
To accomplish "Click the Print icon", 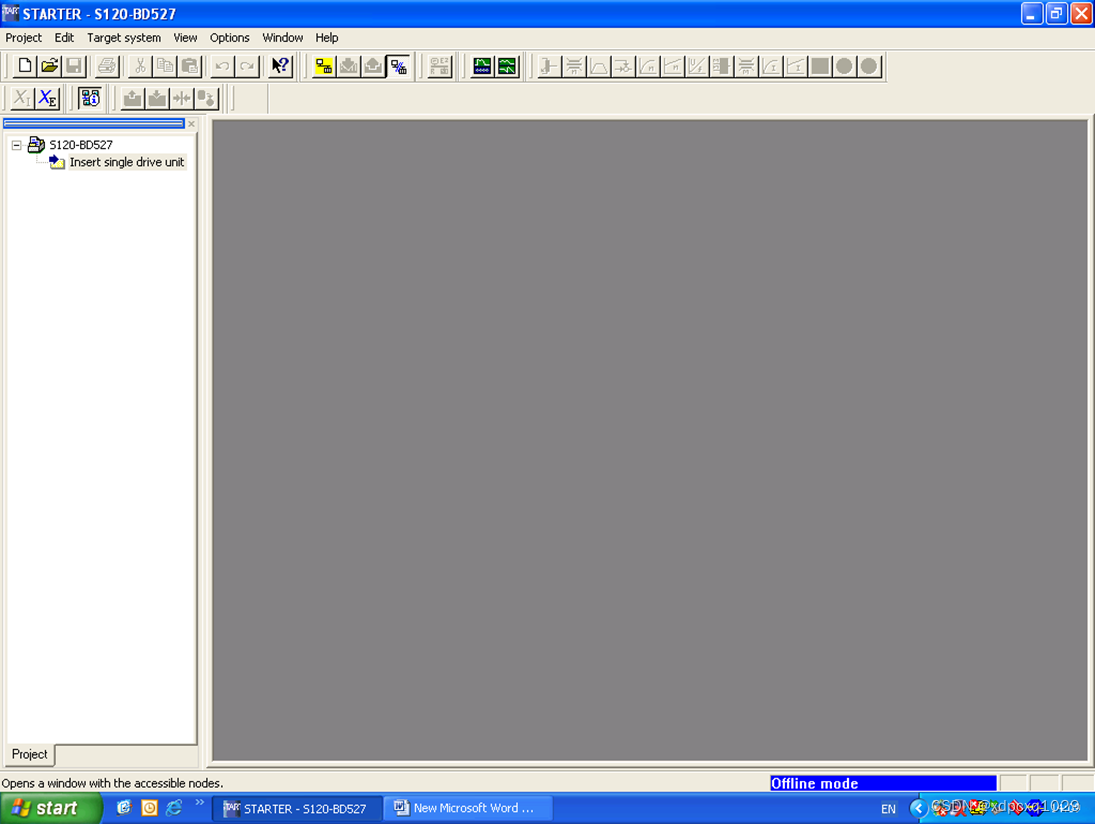I will coord(107,66).
